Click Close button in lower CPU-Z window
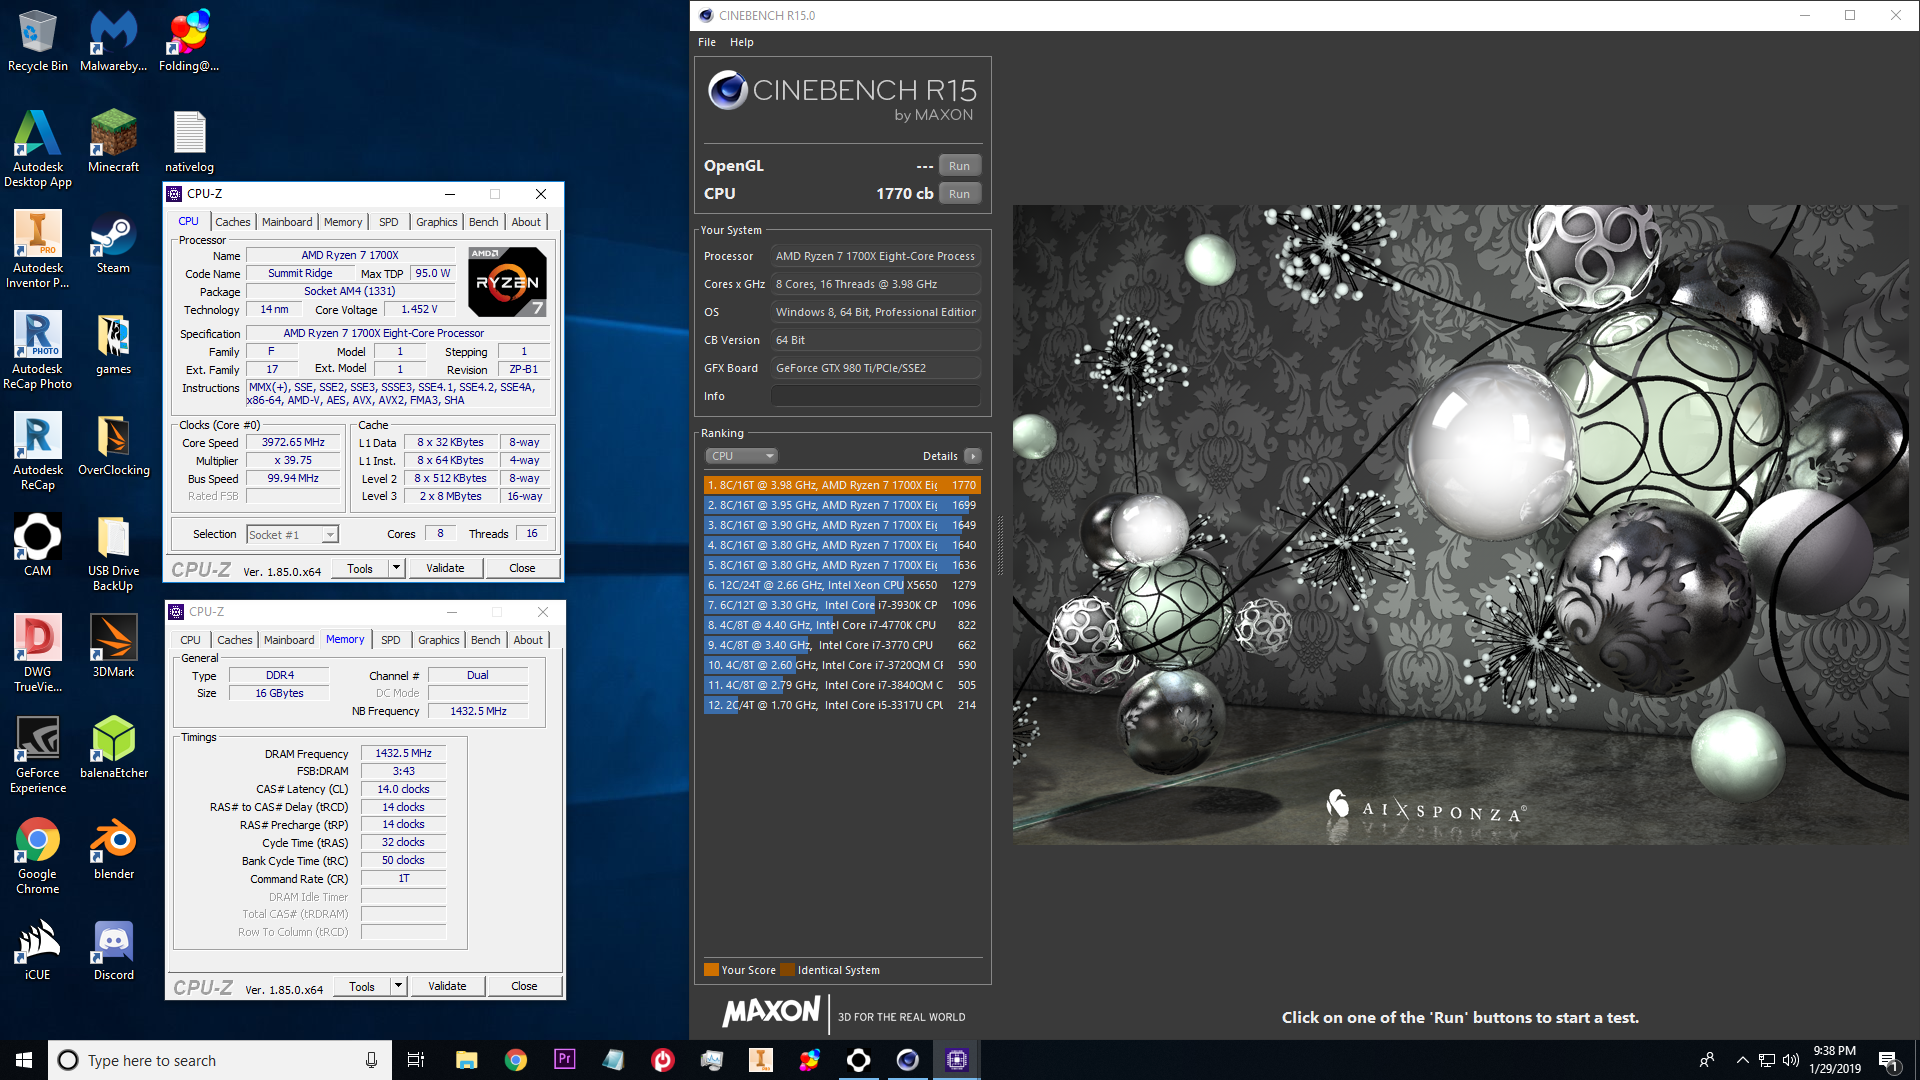 tap(524, 986)
